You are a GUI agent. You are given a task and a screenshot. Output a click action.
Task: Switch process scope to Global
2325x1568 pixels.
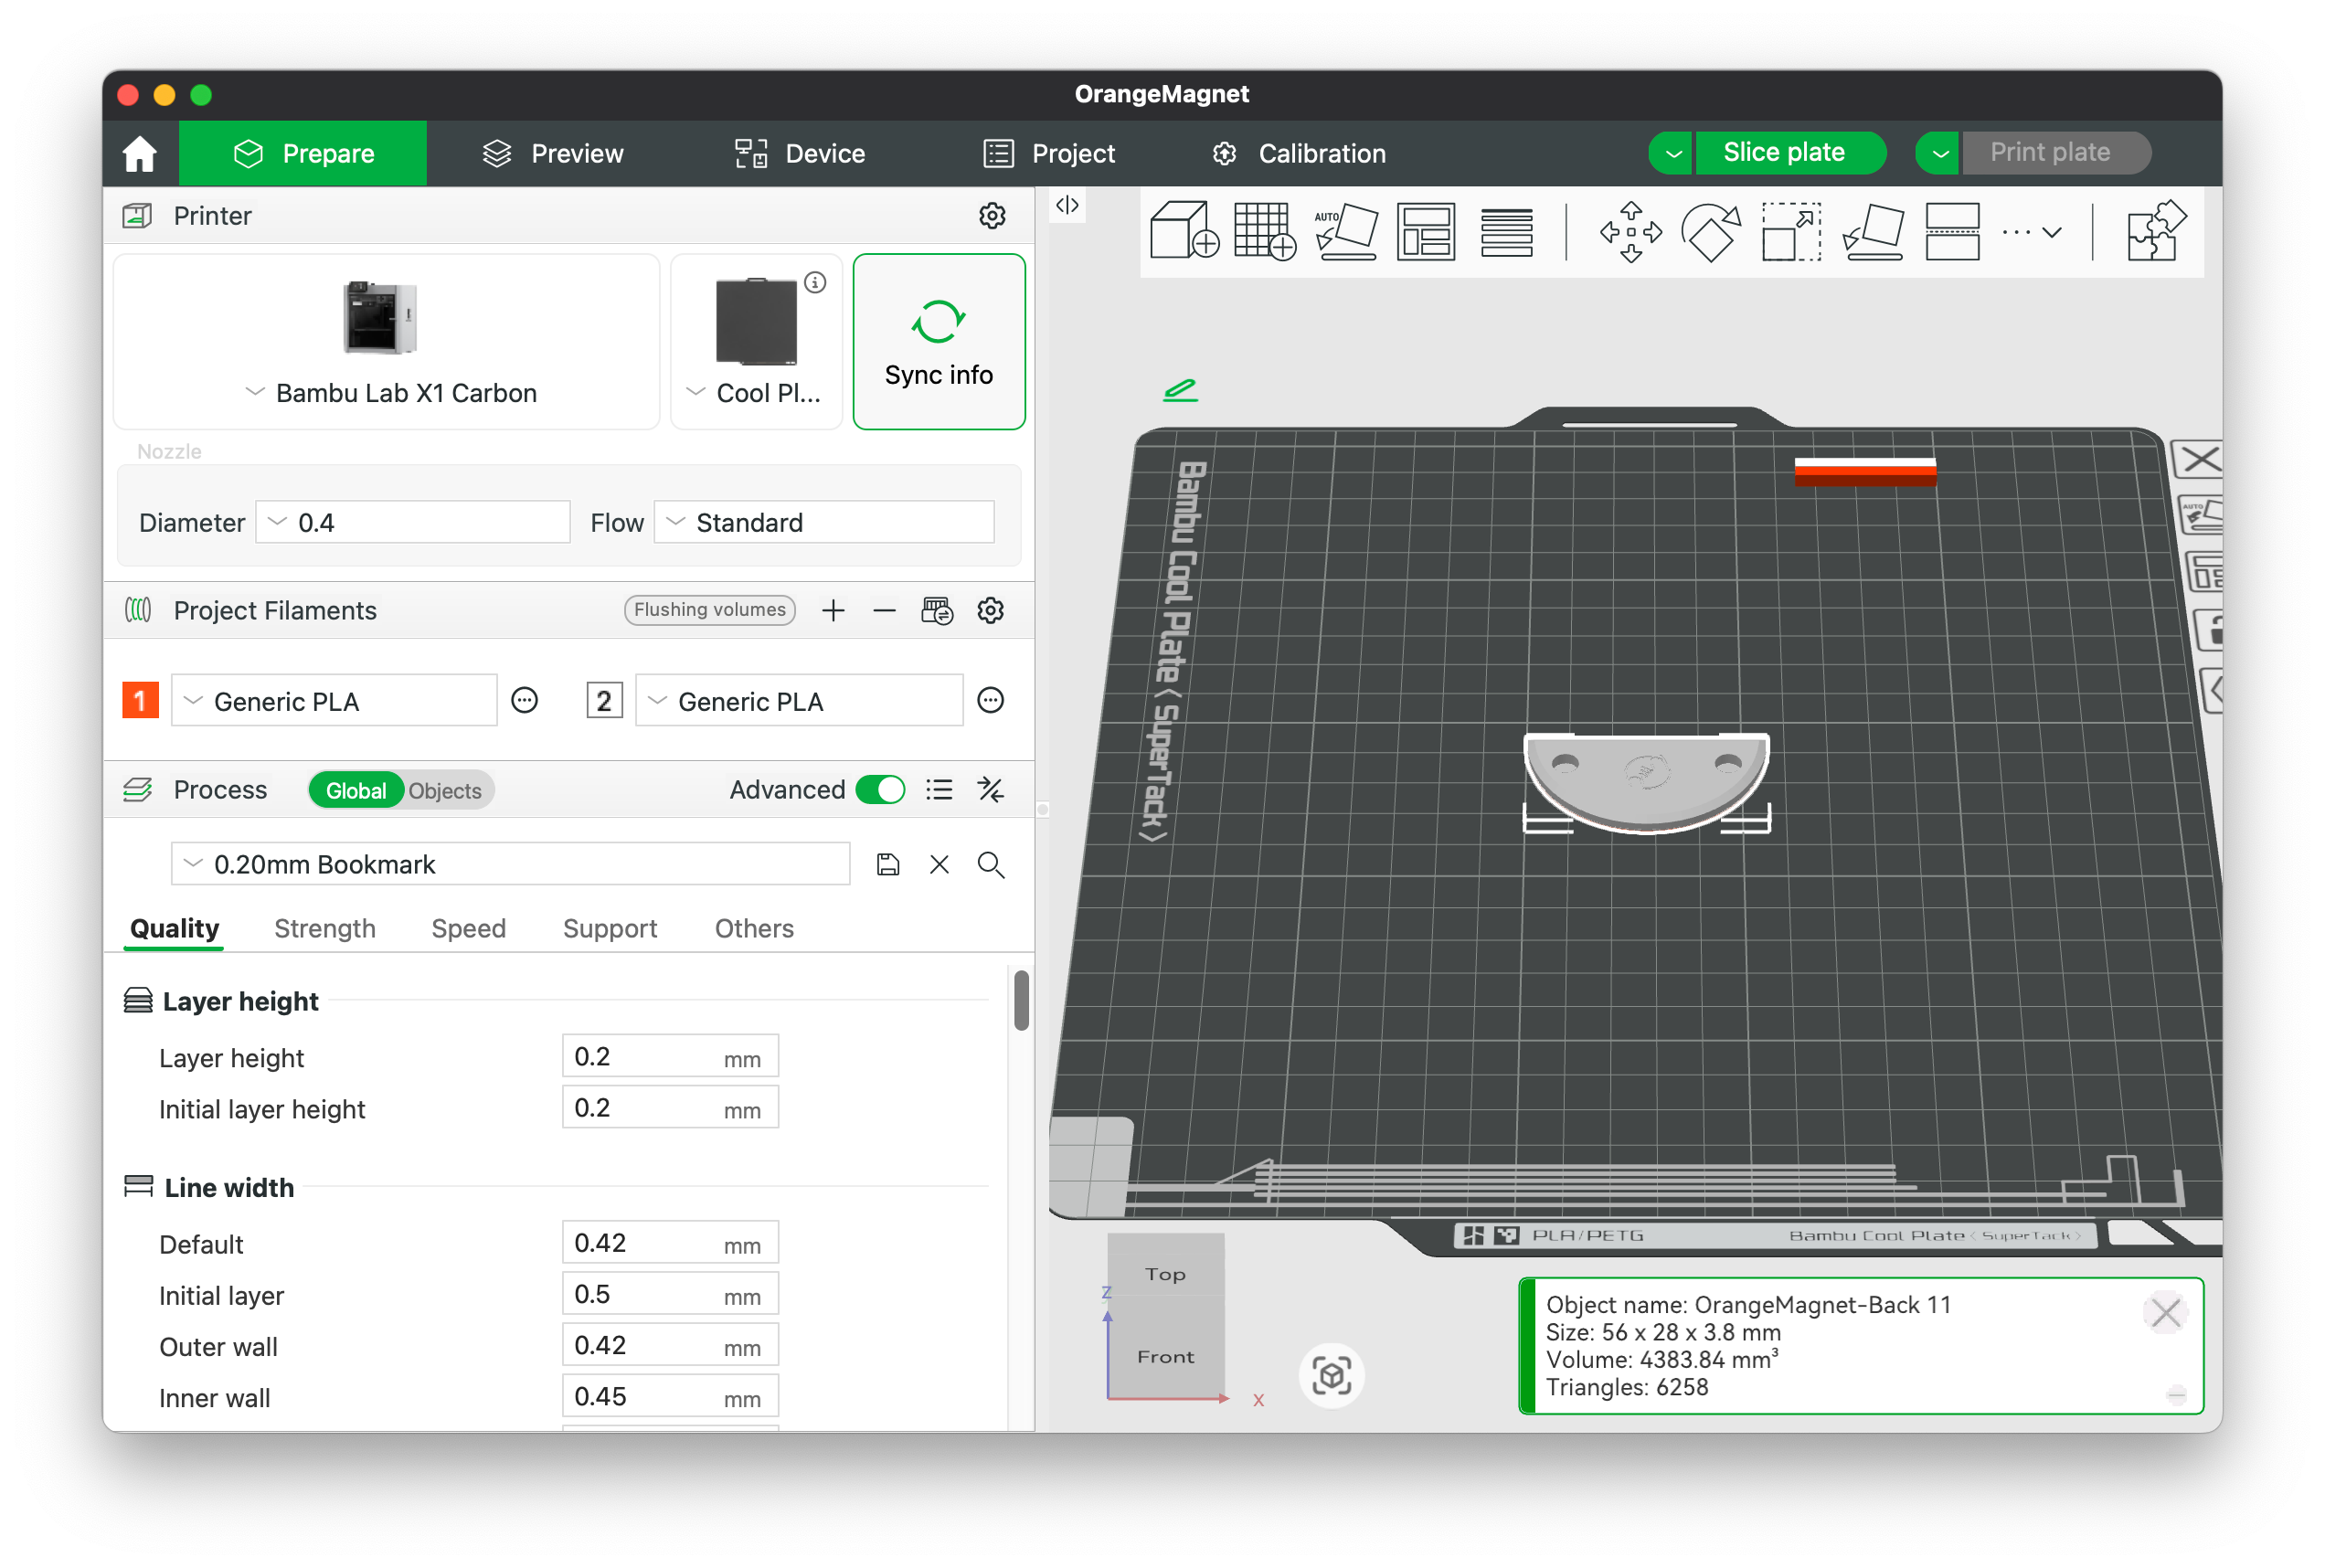(355, 790)
